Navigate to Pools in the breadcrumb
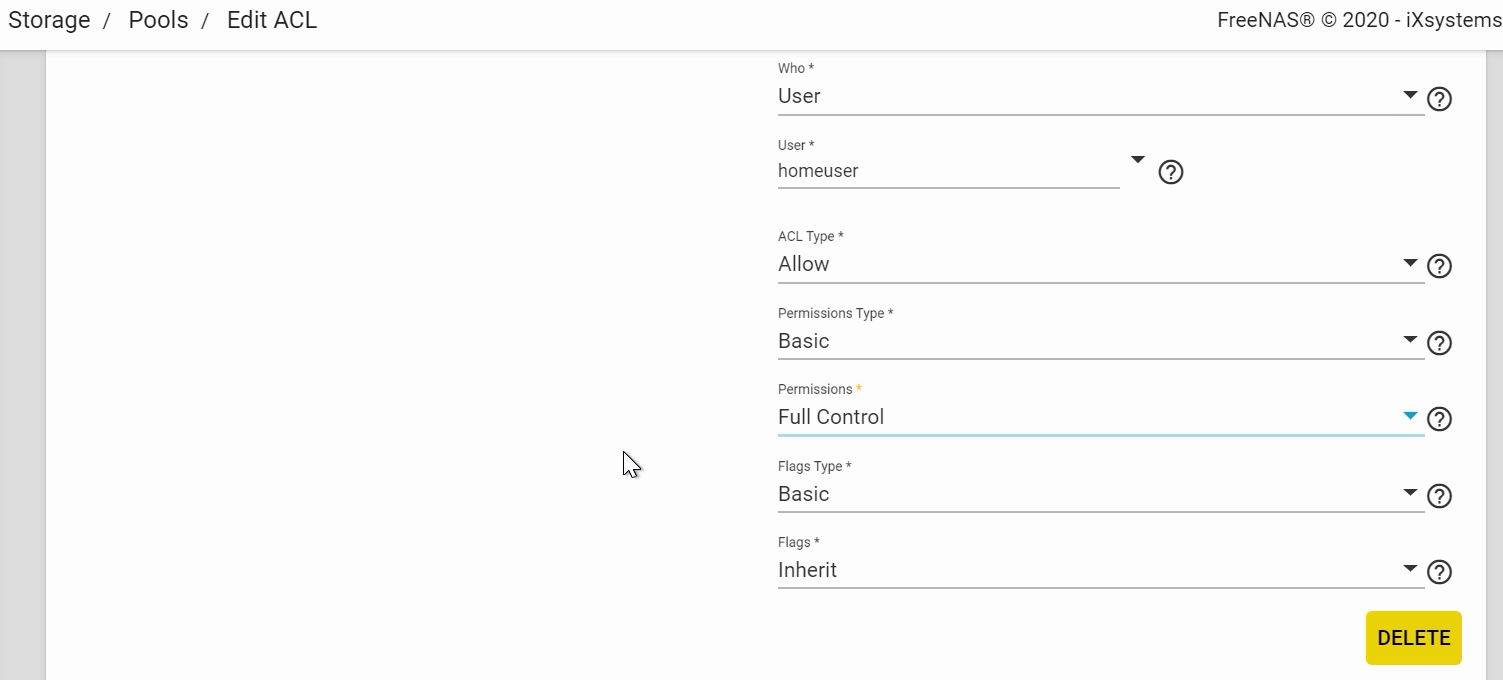Screen dimensions: 1503x680 pyautogui.click(x=158, y=20)
